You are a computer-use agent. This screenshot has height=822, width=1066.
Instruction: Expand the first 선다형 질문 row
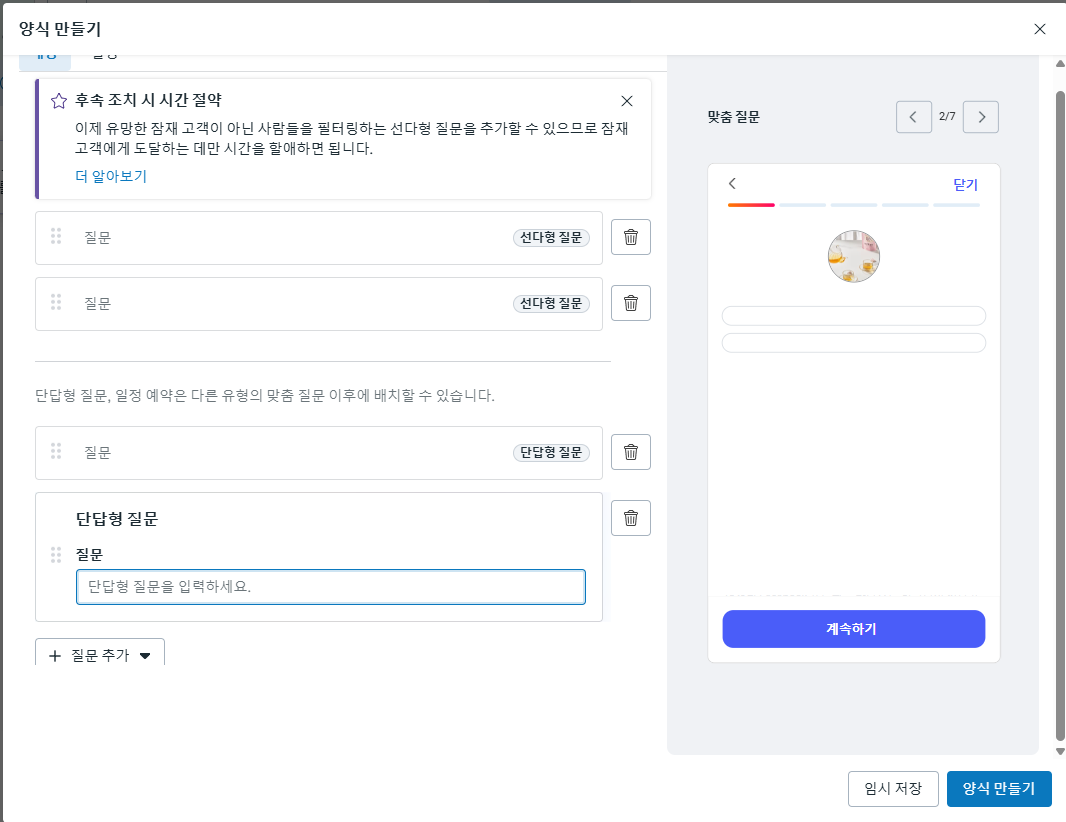(x=300, y=238)
